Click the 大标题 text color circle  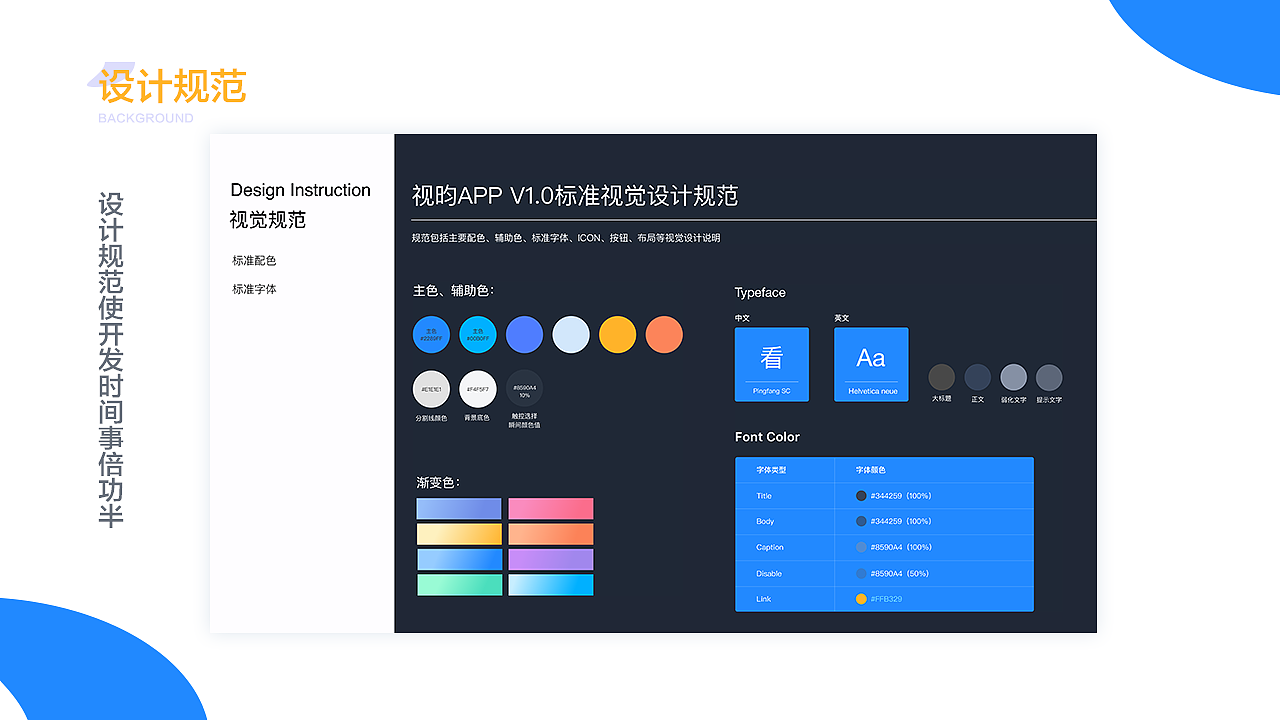coord(941,377)
